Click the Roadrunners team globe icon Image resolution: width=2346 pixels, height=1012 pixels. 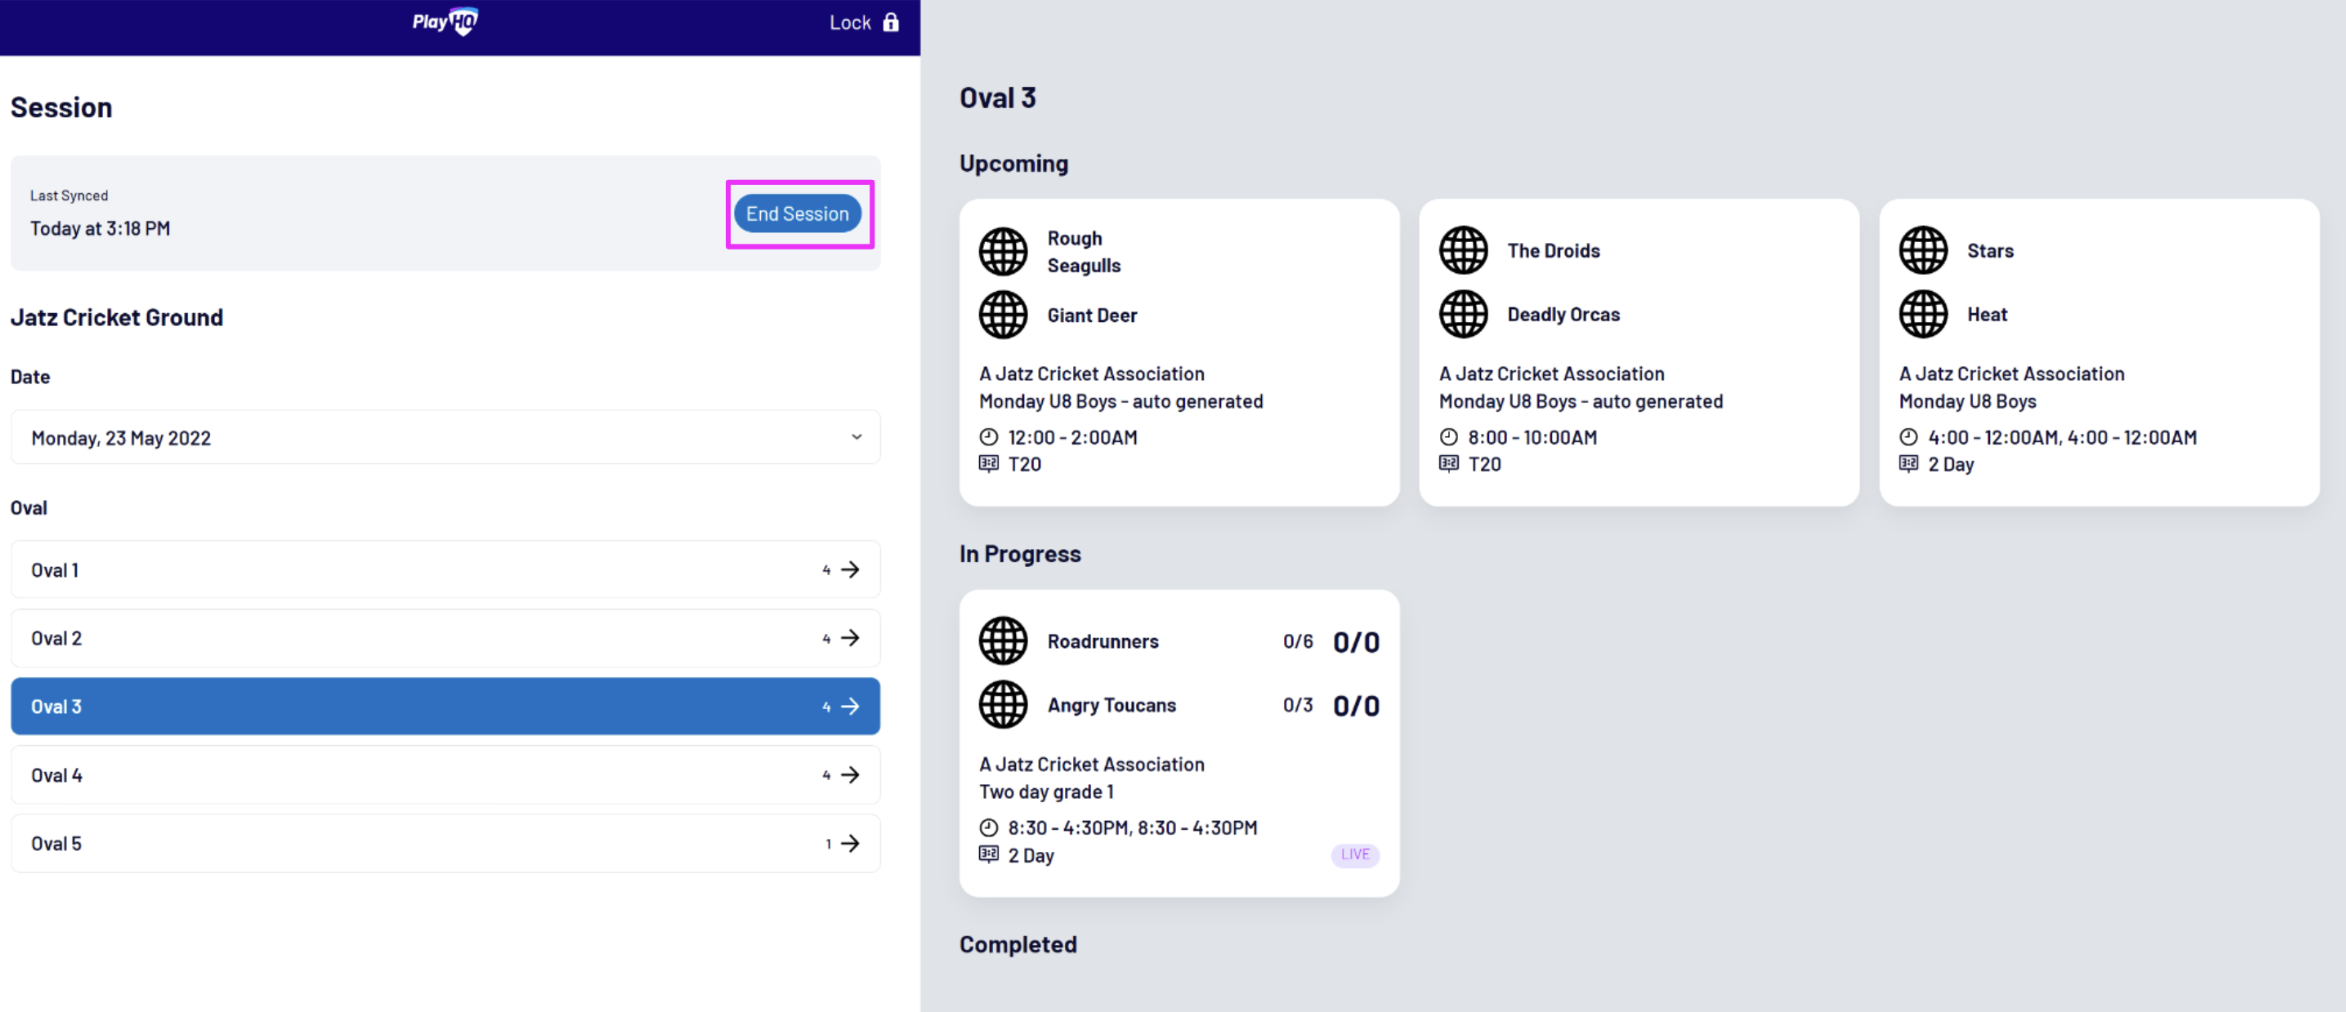tap(1003, 641)
